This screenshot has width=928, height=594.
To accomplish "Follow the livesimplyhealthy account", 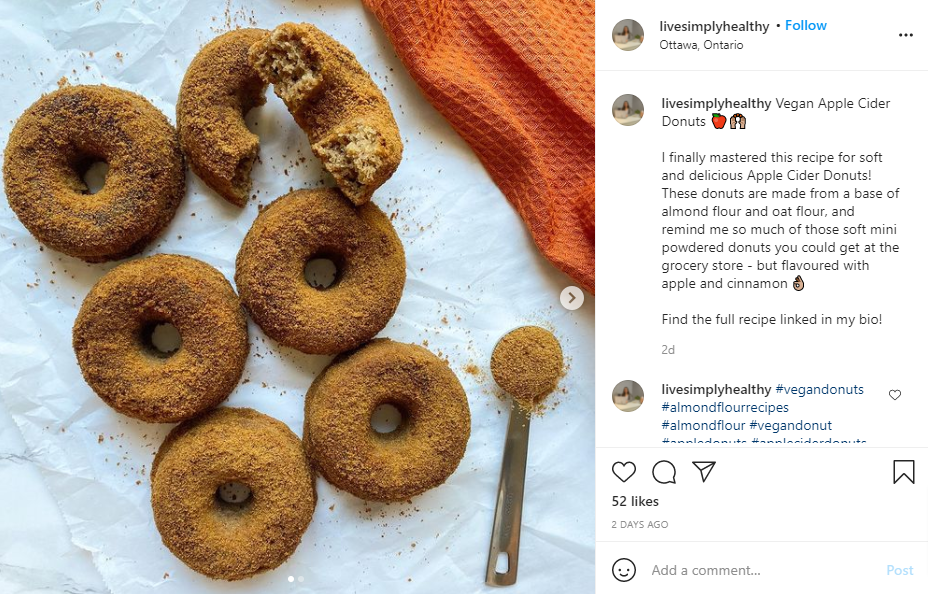I will coord(806,26).
